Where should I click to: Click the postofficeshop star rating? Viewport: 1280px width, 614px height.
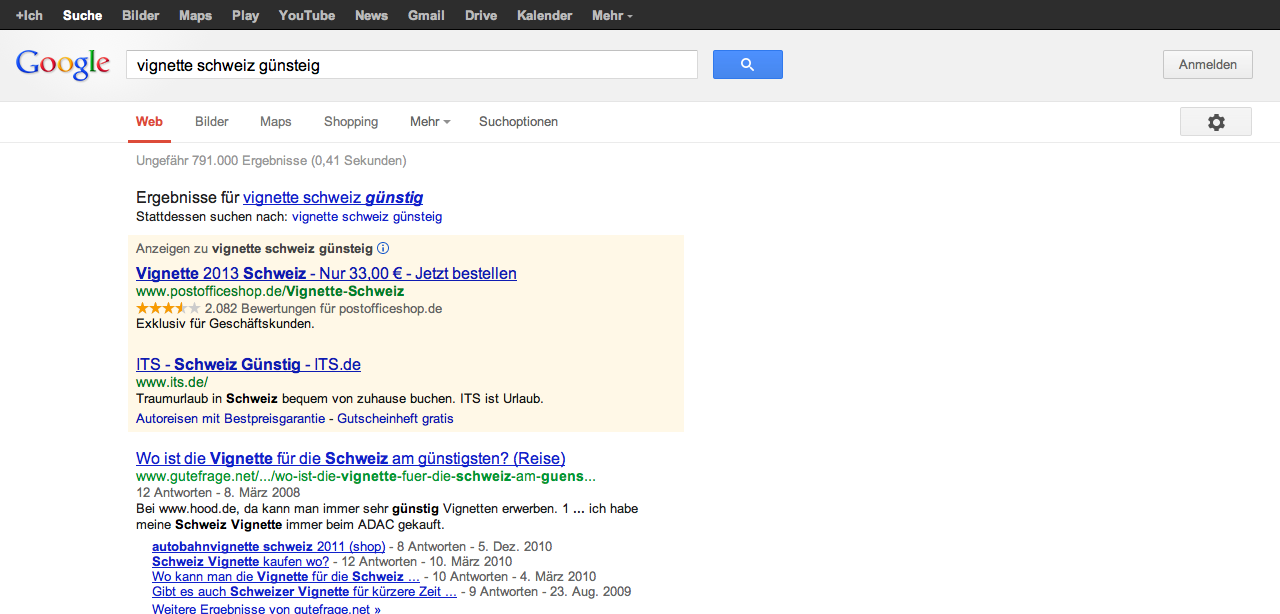tap(168, 309)
